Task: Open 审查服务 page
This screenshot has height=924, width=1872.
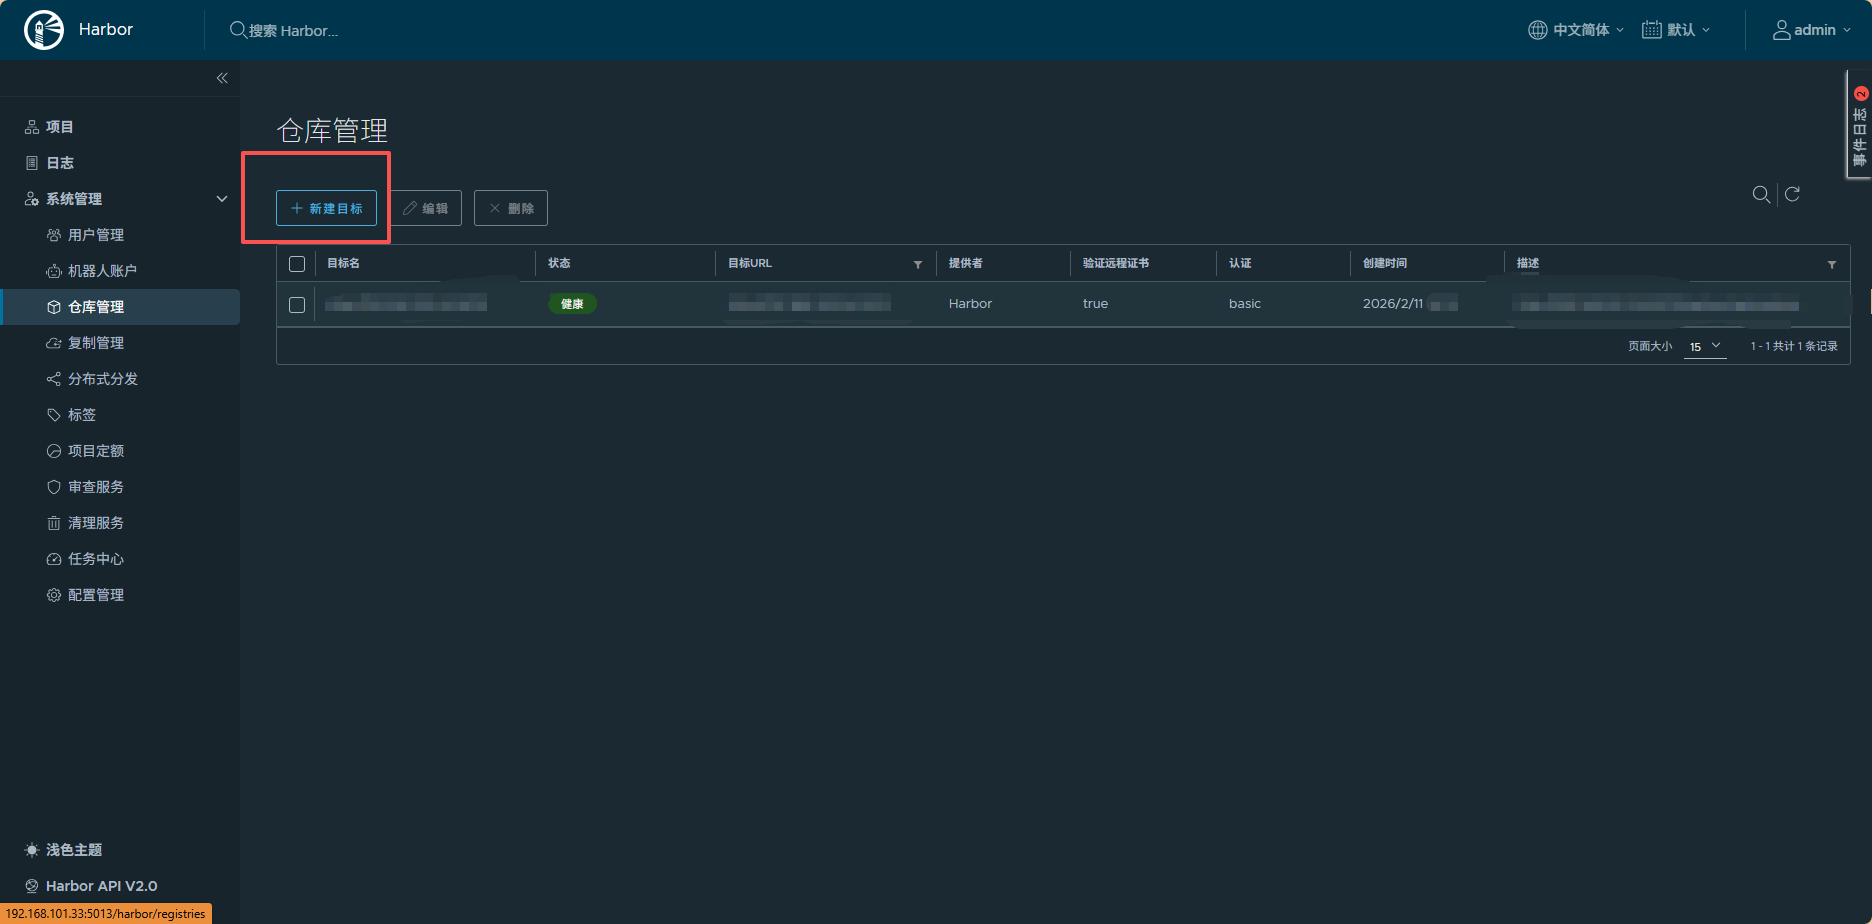Action: pos(96,487)
